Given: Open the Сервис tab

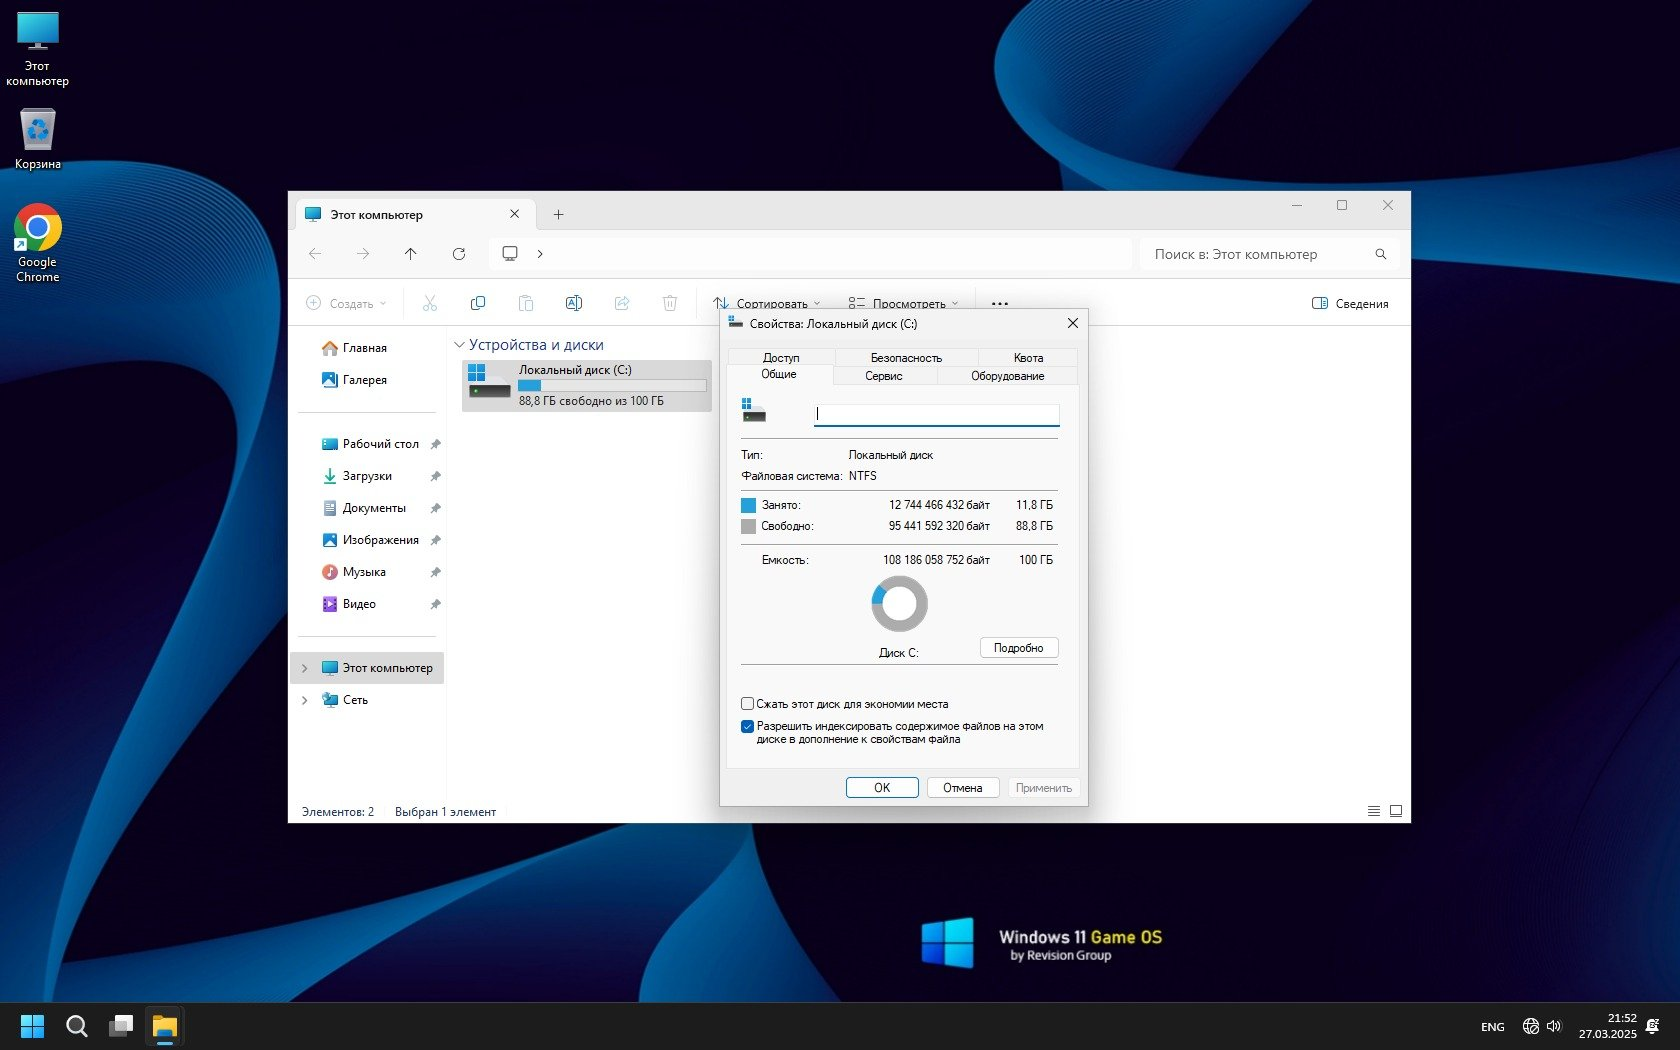Looking at the screenshot, I should click(x=883, y=376).
